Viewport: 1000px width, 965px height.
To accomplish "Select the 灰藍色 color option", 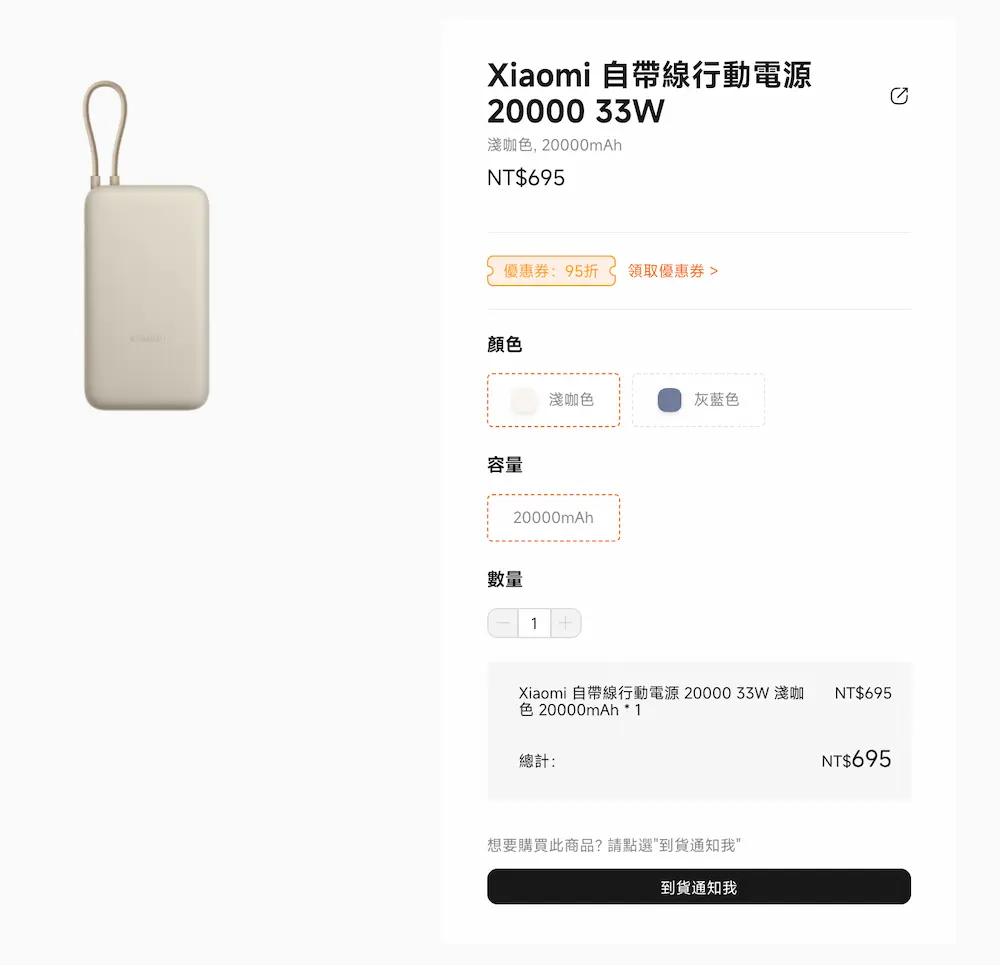I will click(x=698, y=399).
